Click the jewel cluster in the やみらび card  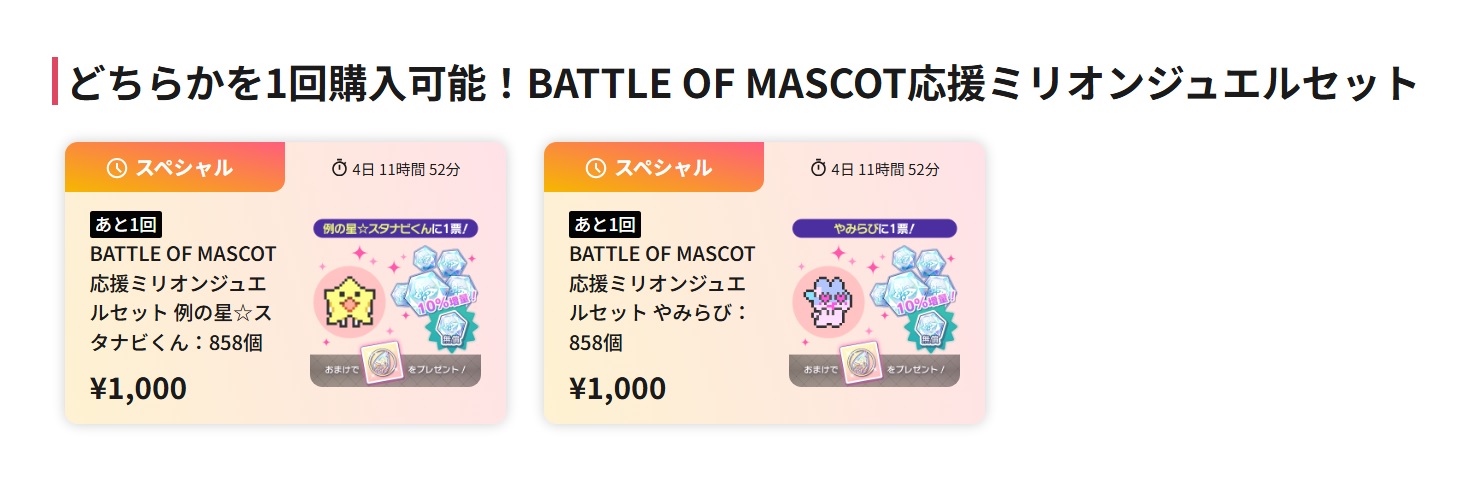pos(912,283)
